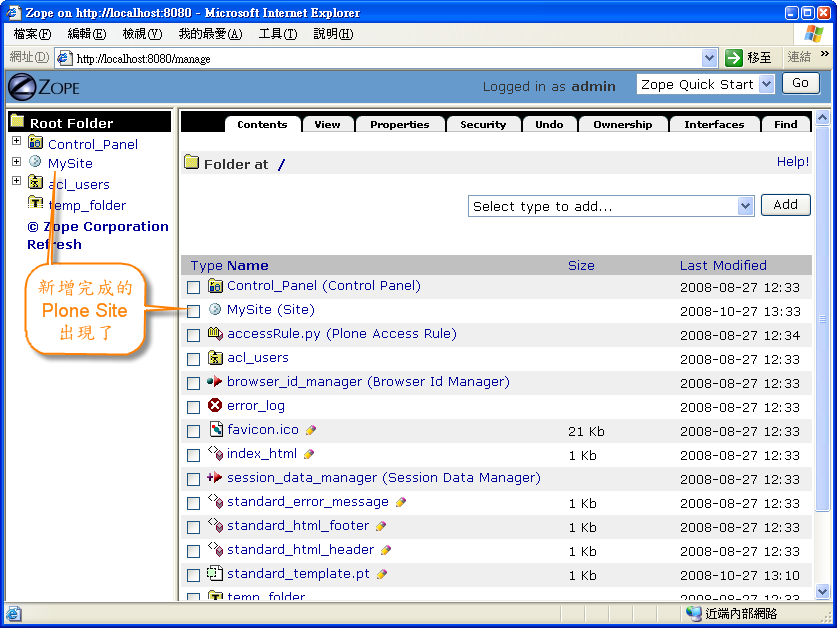The image size is (837, 628).
Task: Click the accessRule.py row icon
Action: point(215,334)
